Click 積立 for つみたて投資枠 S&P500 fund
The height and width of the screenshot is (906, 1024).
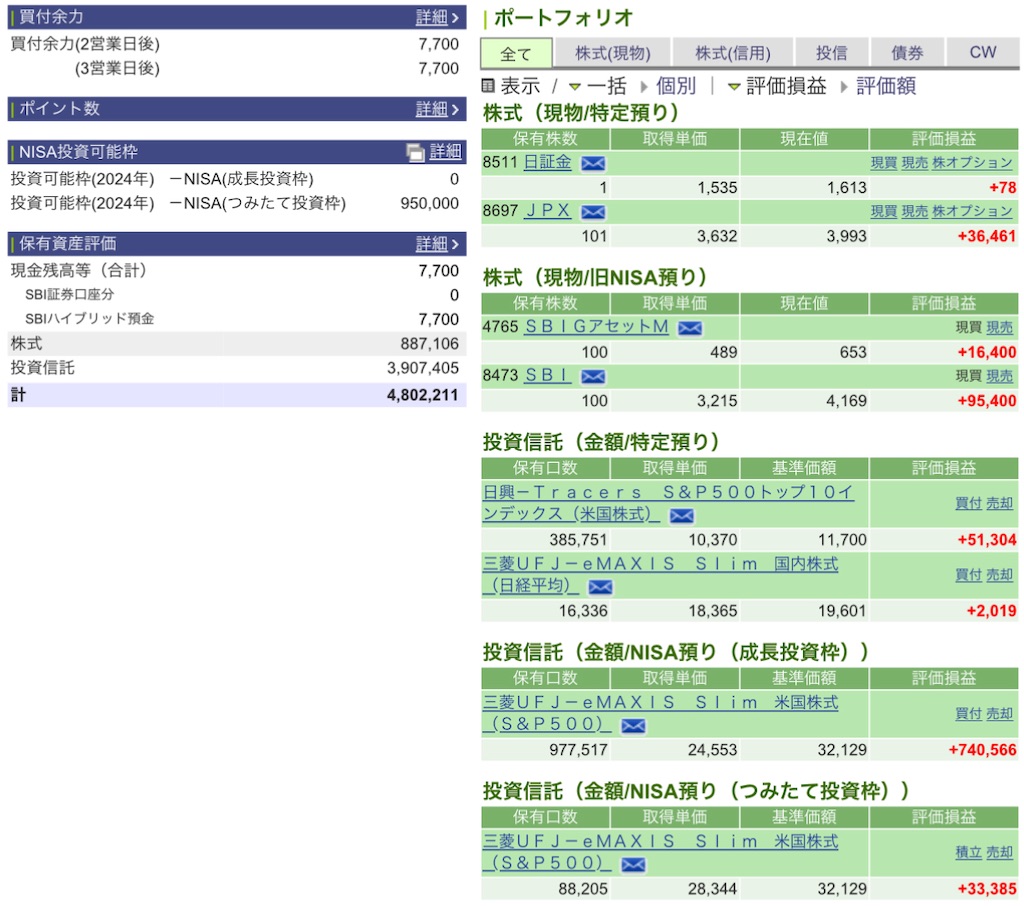(x=968, y=853)
